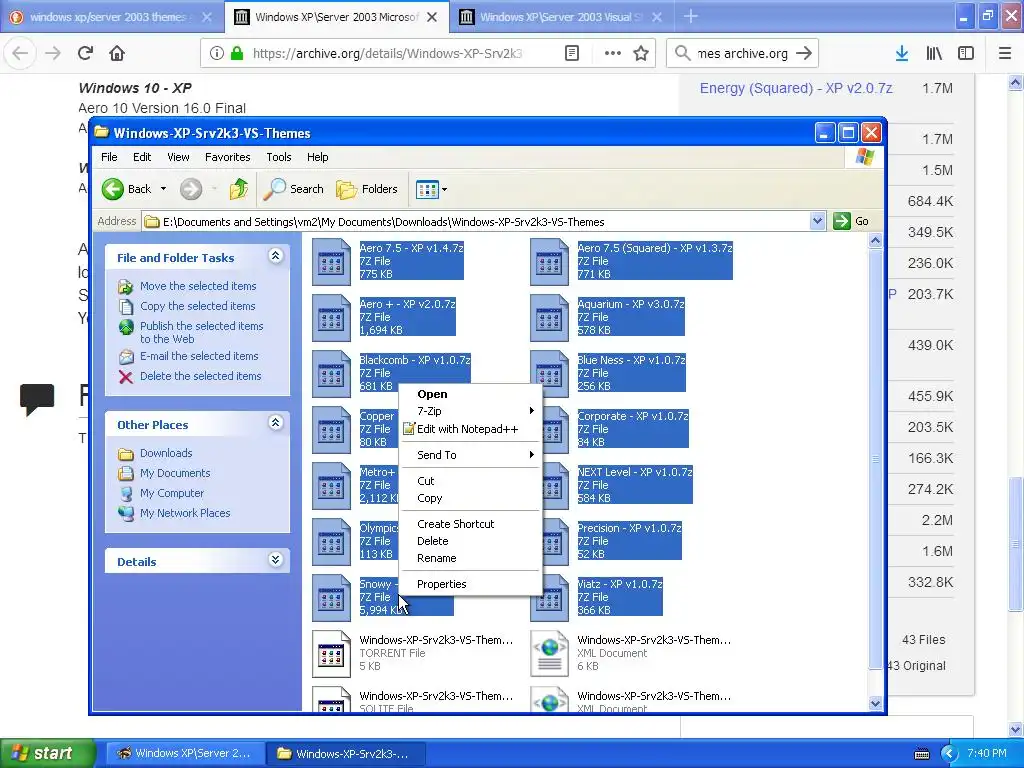
Task: Select the TORRENT file icon
Action: click(x=331, y=654)
